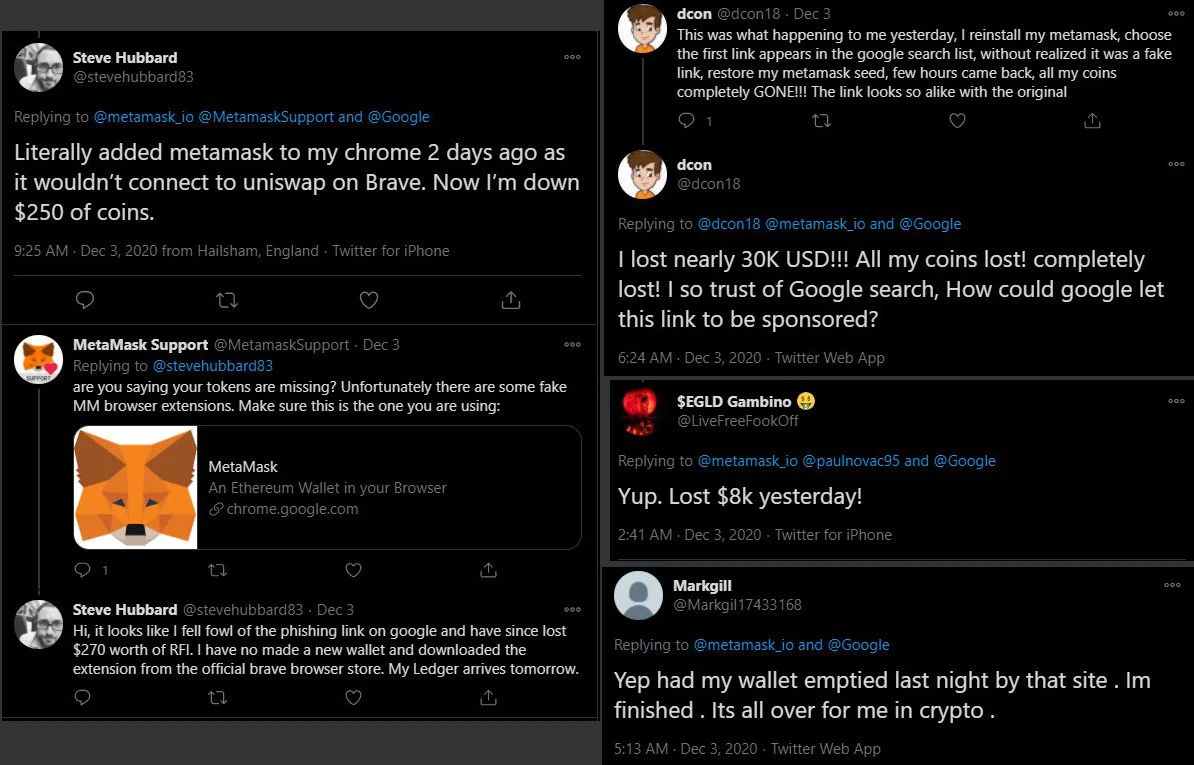The height and width of the screenshot is (765, 1194).
Task: Open more options on $EGLD Gambino tweet
Action: 1176,401
